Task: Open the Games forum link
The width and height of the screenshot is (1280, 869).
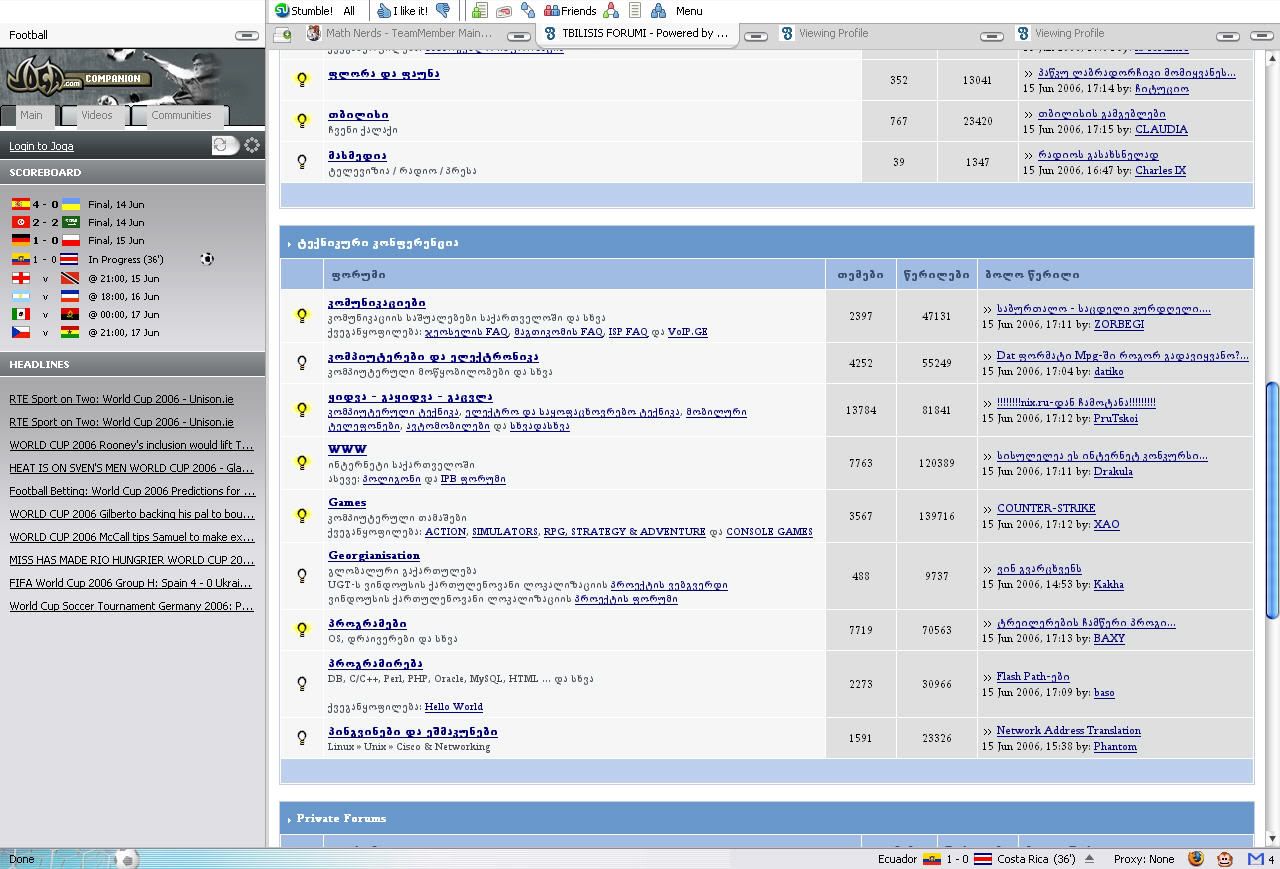Action: coord(347,502)
